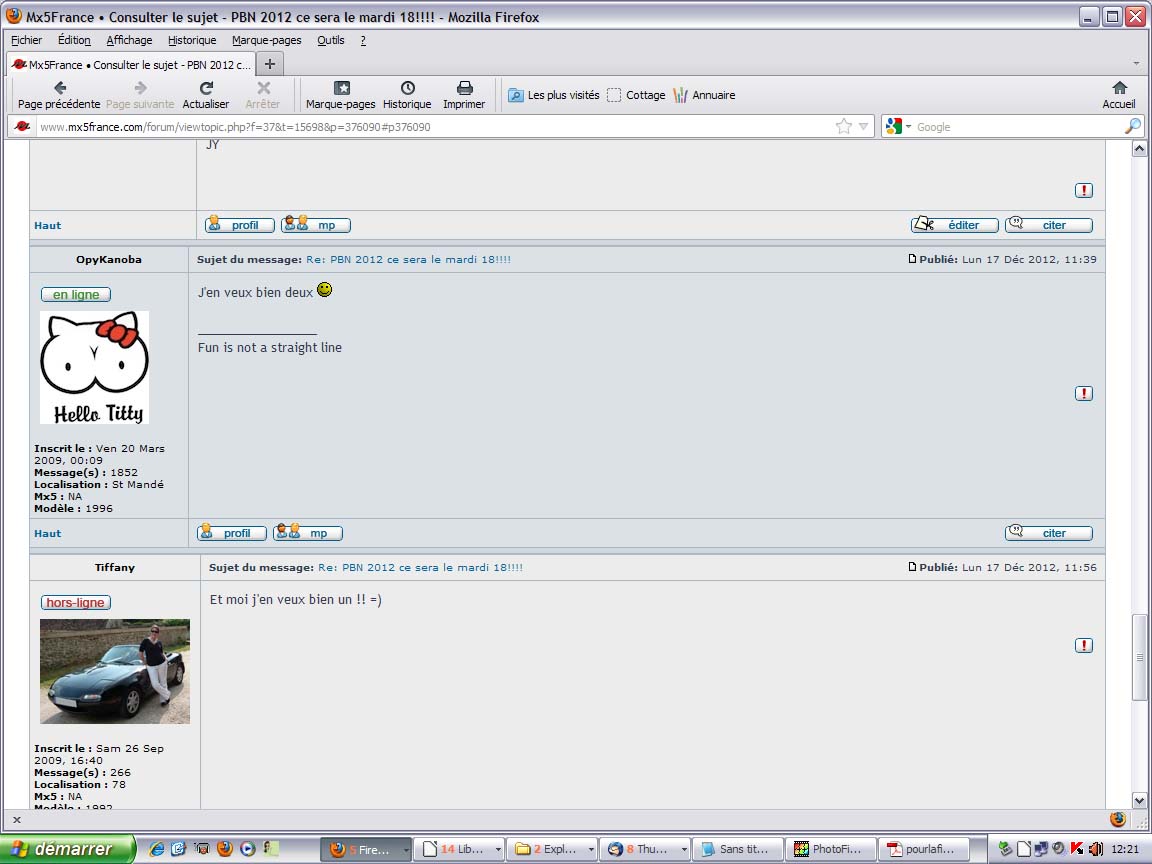Click the Firefox icon in status bar
Image resolution: width=1152 pixels, height=864 pixels.
pyautogui.click(x=1117, y=819)
